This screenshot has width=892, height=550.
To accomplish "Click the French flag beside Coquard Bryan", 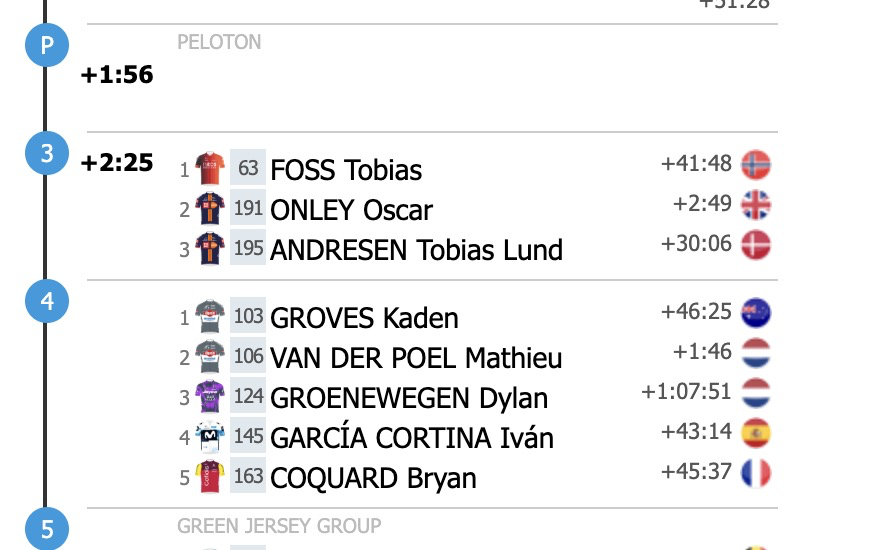I will coord(756,473).
